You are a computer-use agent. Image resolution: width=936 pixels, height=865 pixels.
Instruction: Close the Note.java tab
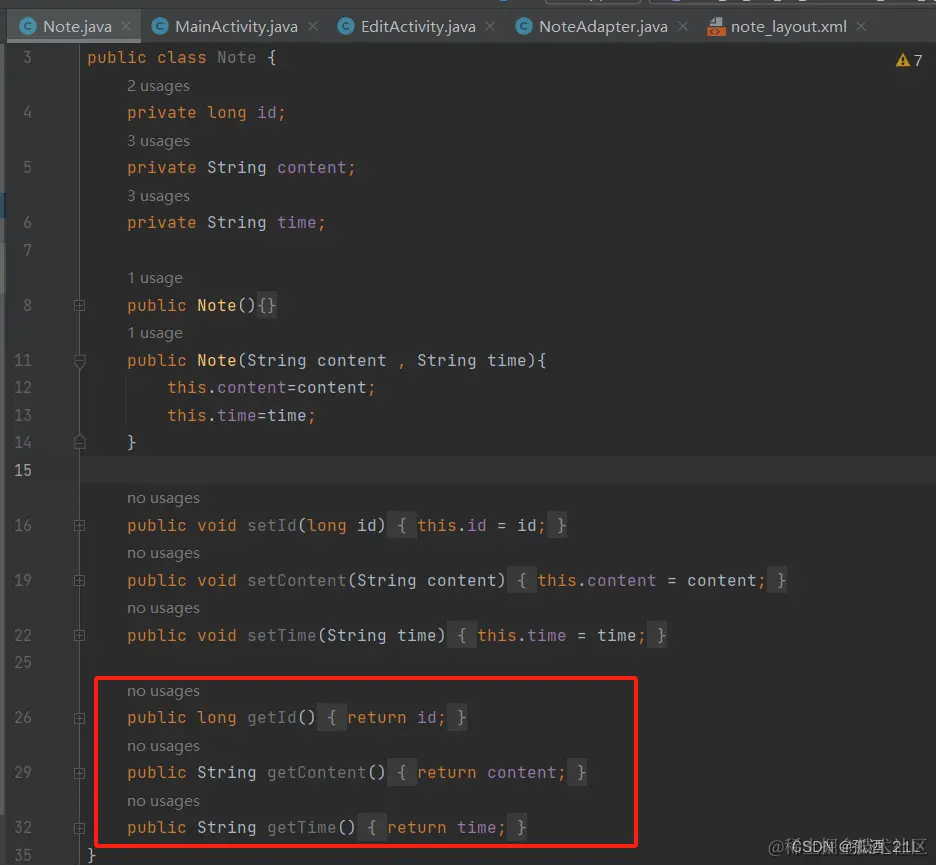tap(126, 26)
